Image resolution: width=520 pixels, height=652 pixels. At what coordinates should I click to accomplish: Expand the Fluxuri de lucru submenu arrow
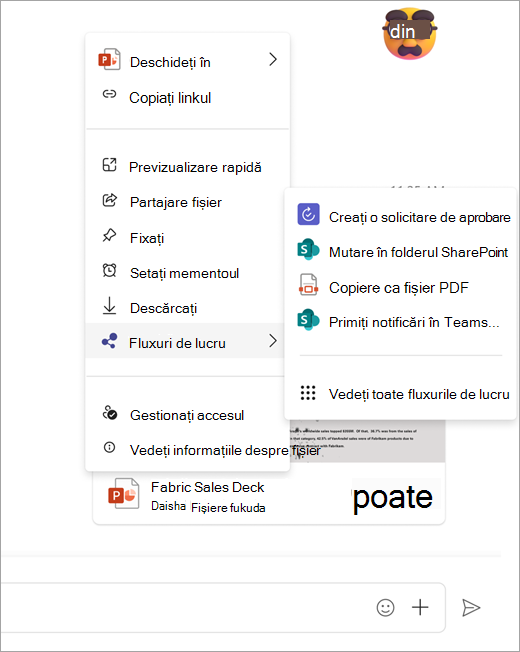pos(273,341)
